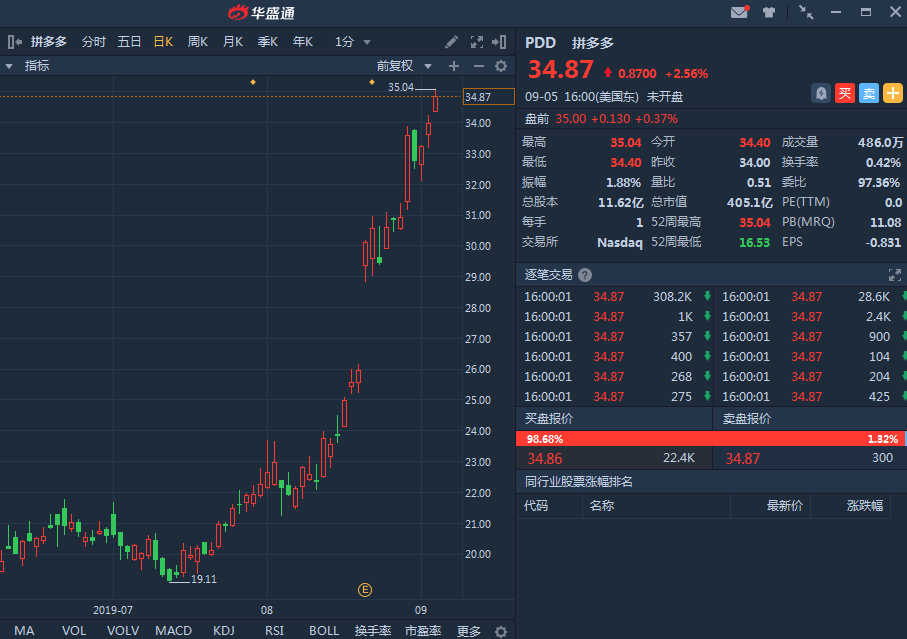Open the mail inbox envelope icon
Image resolution: width=907 pixels, height=639 pixels.
[x=739, y=13]
